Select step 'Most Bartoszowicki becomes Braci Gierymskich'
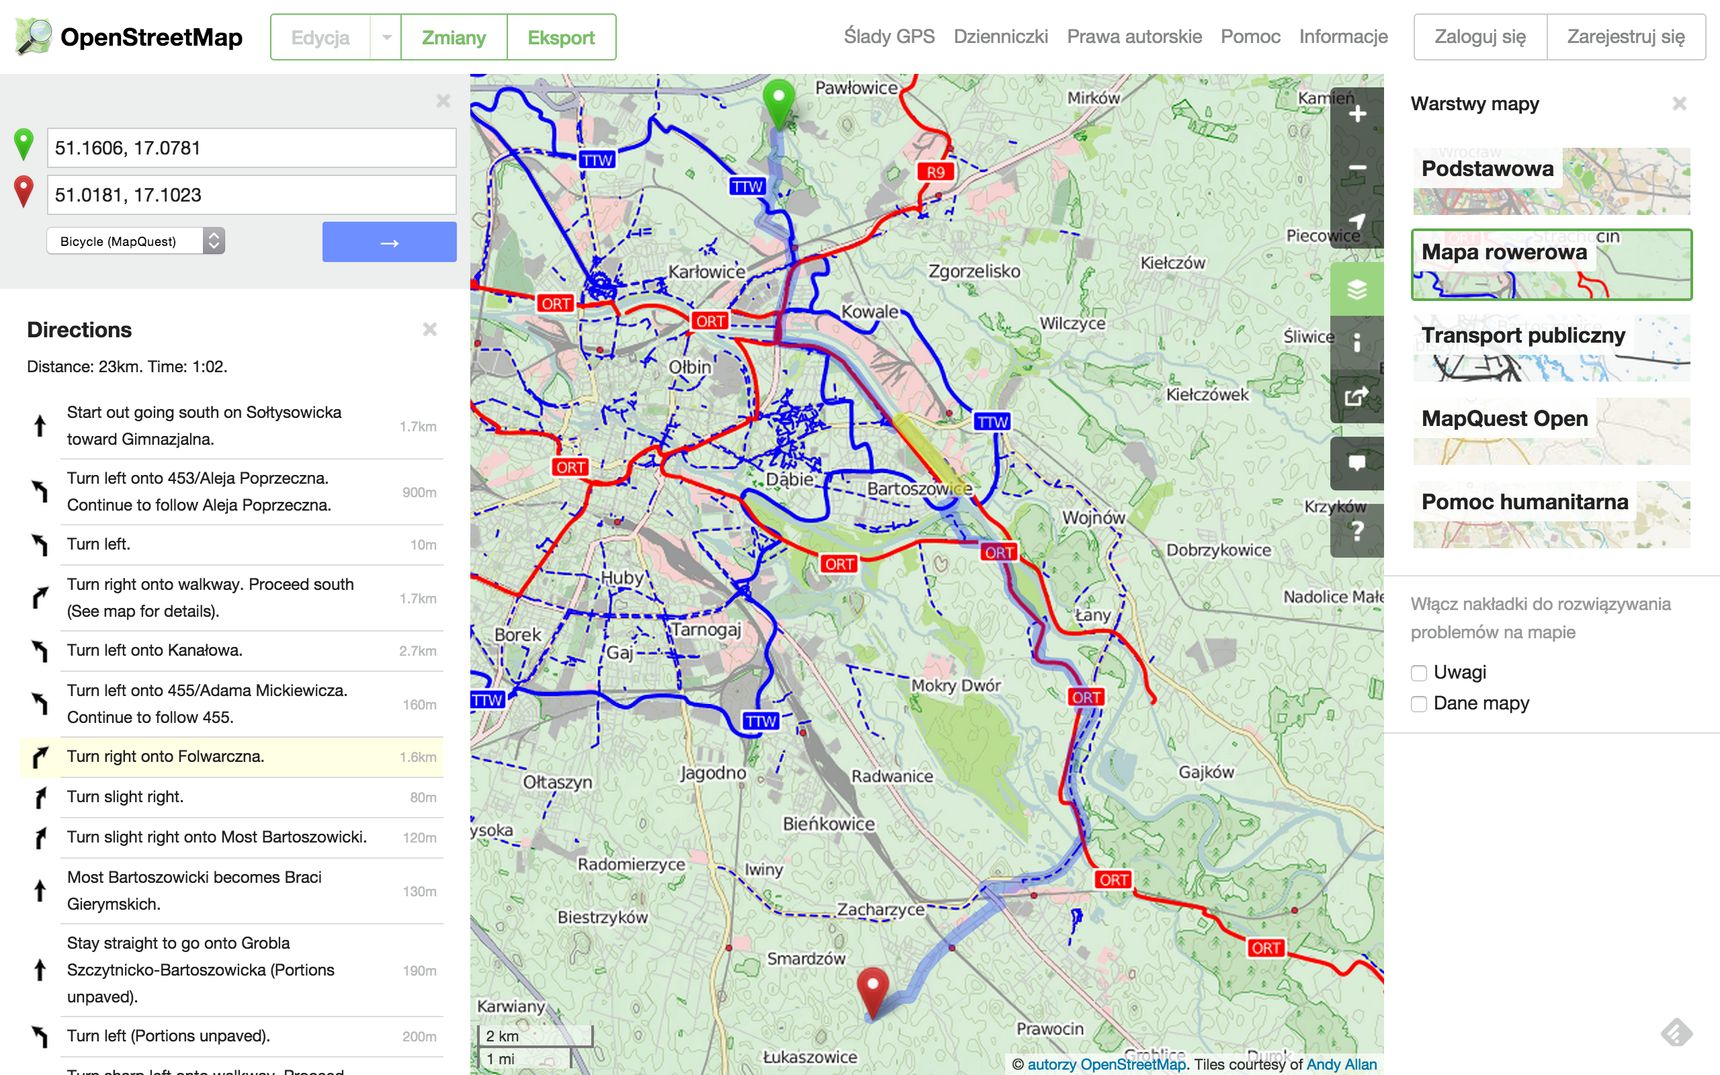Viewport: 1720px width, 1075px height. click(x=232, y=891)
